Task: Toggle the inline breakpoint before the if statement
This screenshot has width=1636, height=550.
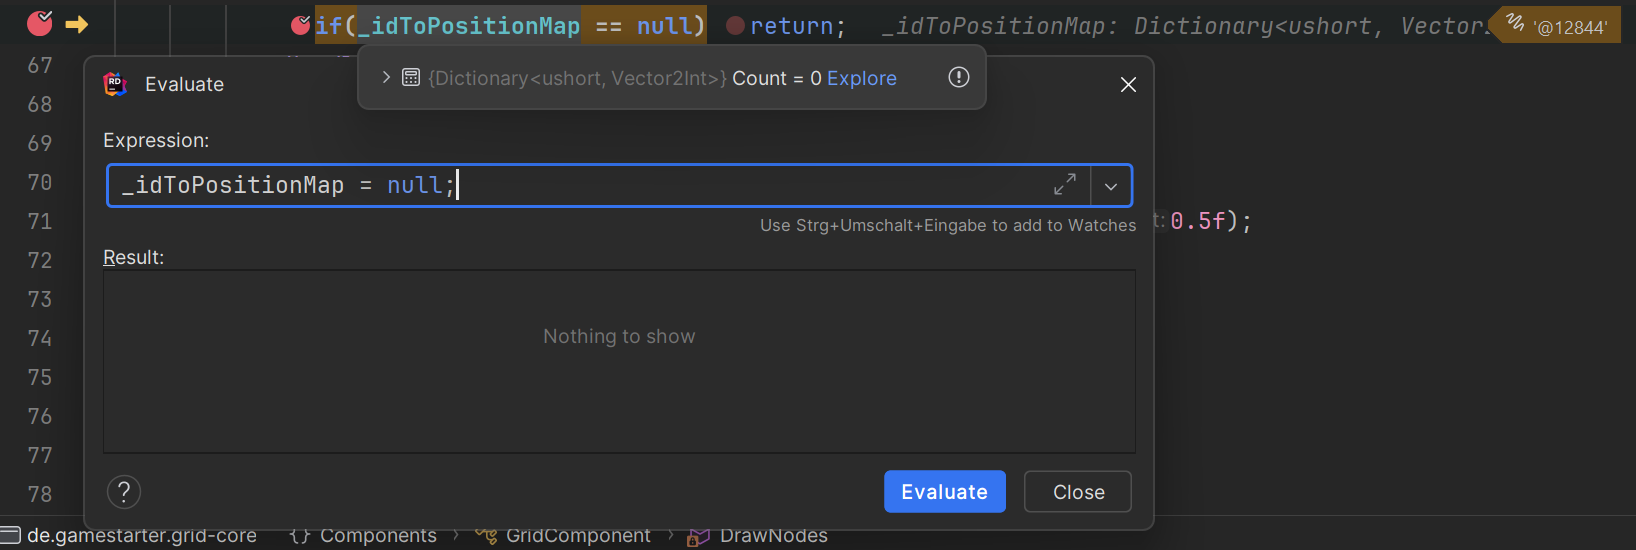Action: pyautogui.click(x=300, y=25)
